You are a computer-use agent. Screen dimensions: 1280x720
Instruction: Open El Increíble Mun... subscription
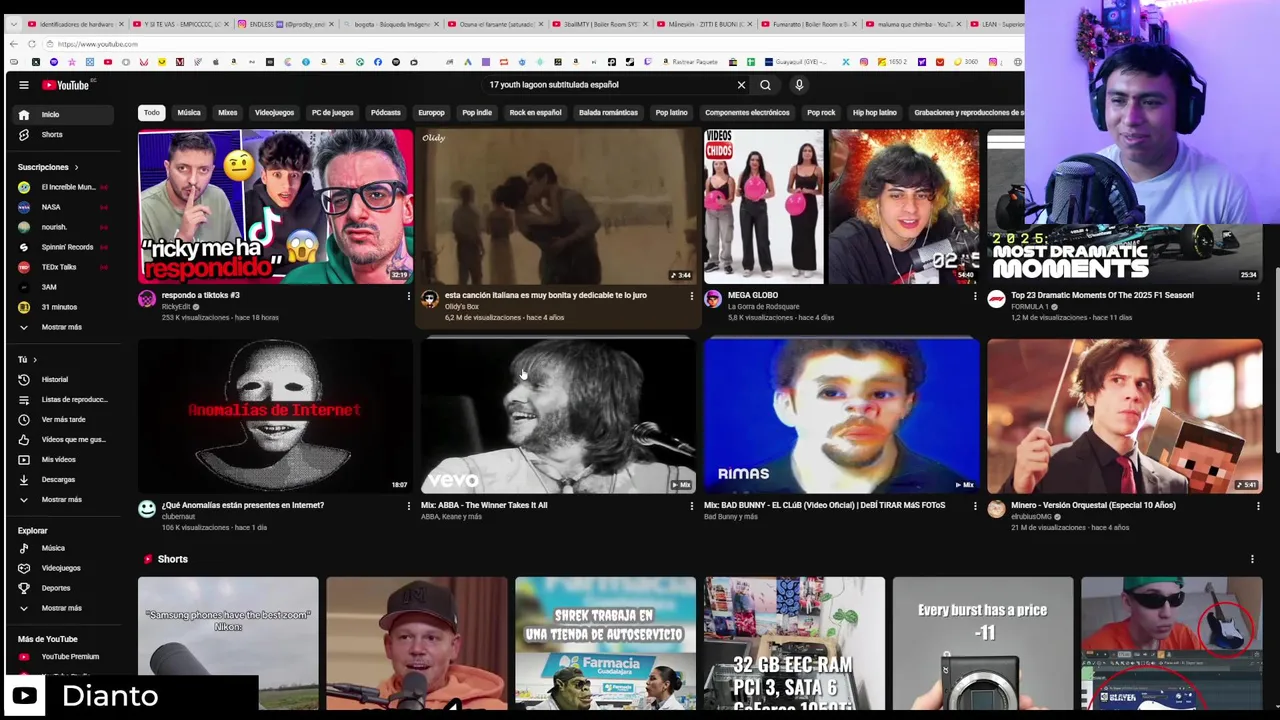click(x=63, y=187)
